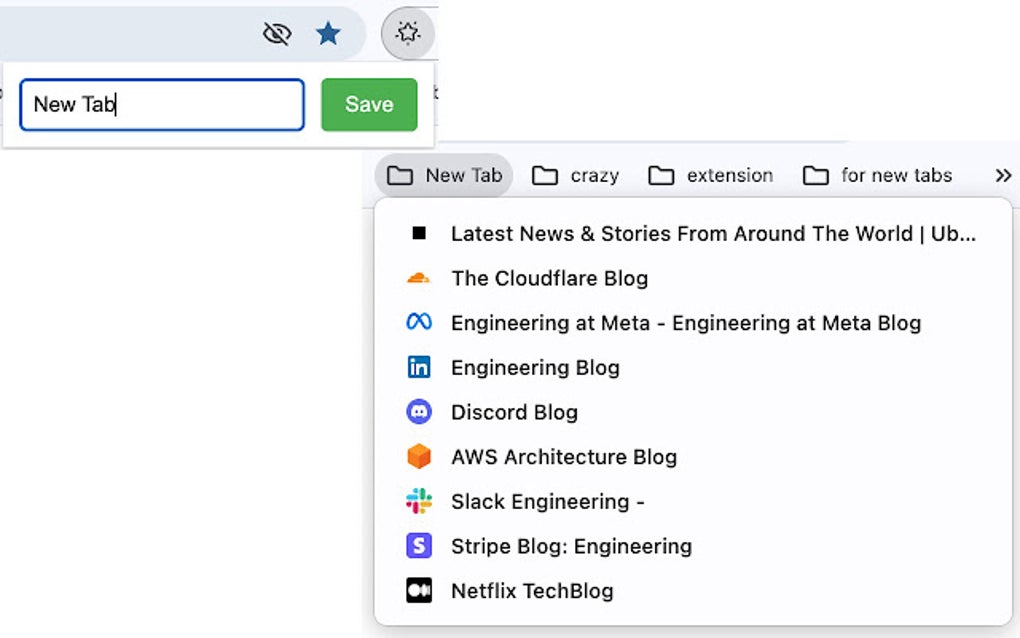The width and height of the screenshot is (1020, 638).
Task: Expand the 'for new tabs' folder
Action: pyautogui.click(x=877, y=175)
